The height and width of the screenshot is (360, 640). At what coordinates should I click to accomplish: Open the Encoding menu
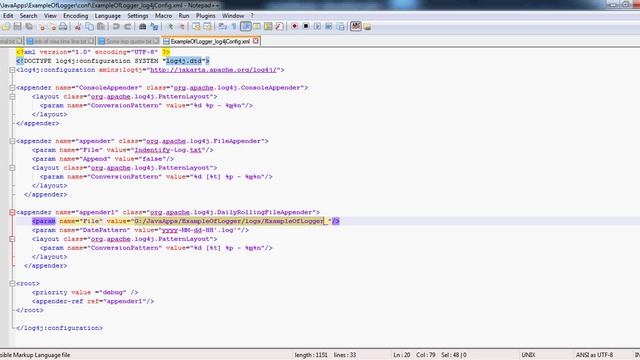76,16
